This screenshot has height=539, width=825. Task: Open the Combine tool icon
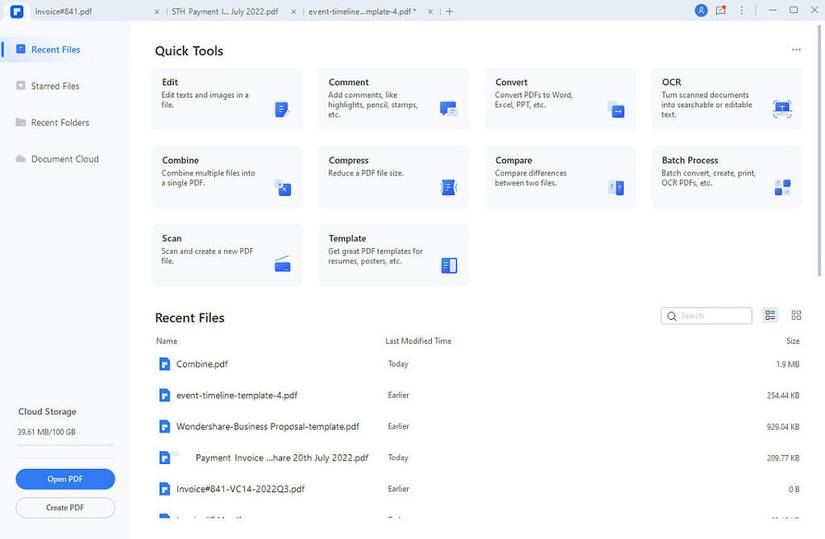point(283,187)
